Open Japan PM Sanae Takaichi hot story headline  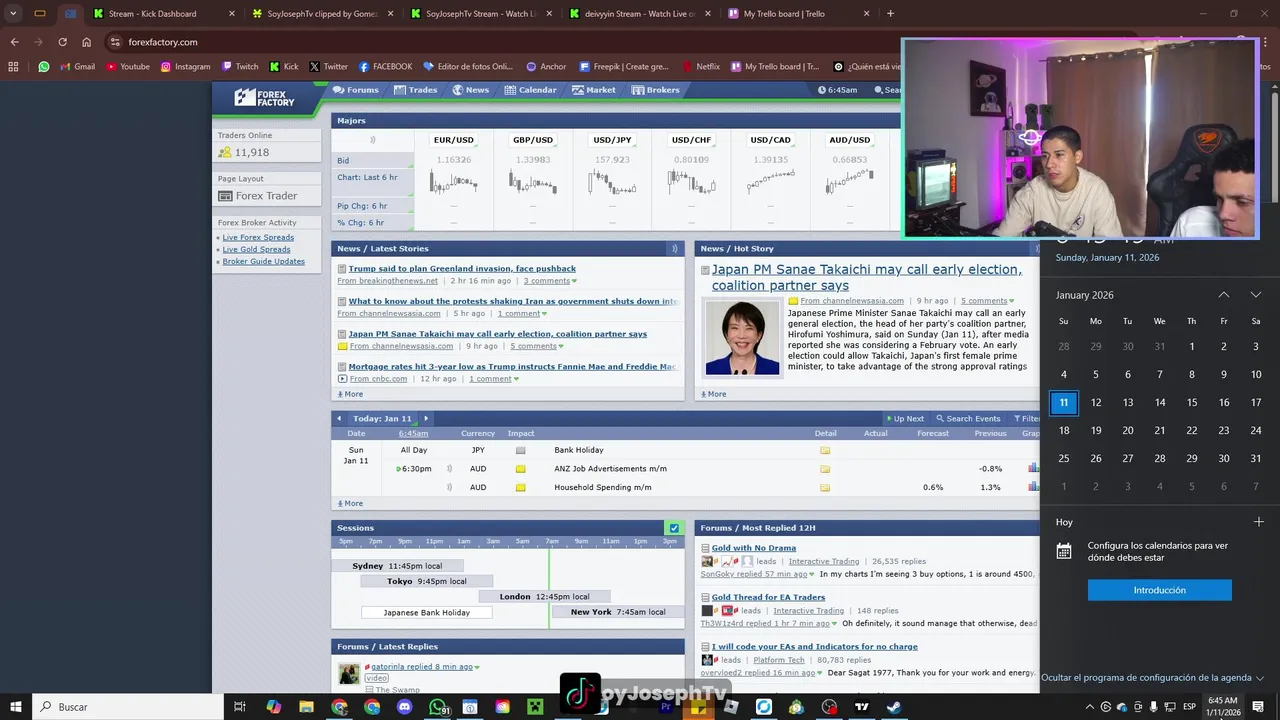866,277
